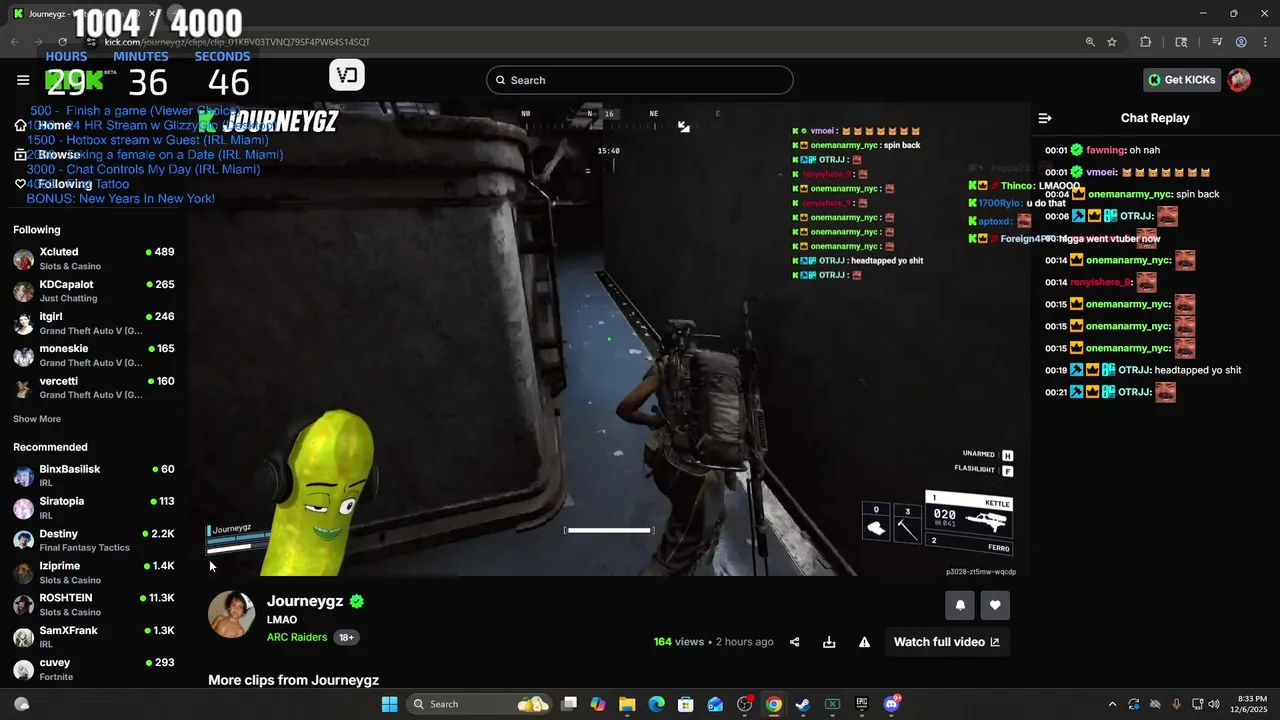Screen dimensions: 1280x720
Task: Open File Explorer from the taskbar
Action: pos(627,704)
